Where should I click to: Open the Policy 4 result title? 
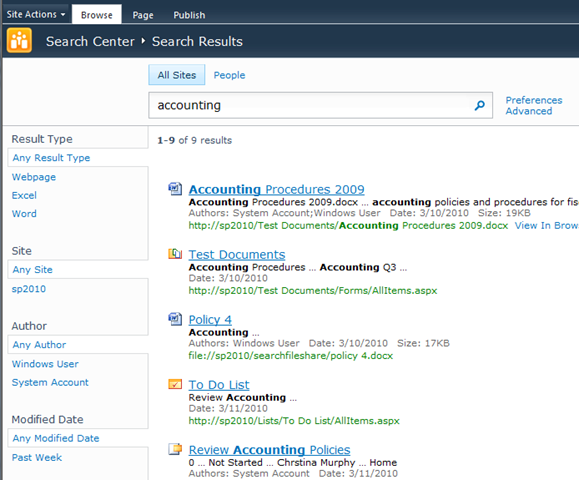[210, 319]
